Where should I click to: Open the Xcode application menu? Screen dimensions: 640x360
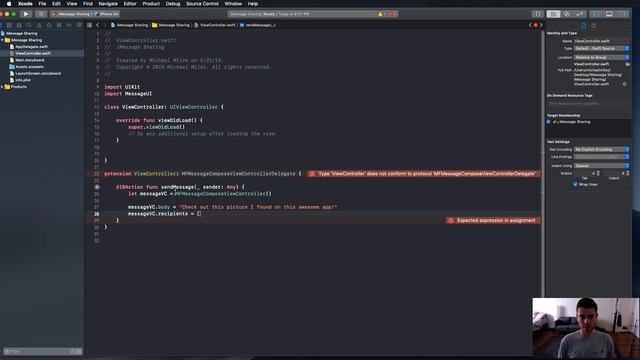pos(25,4)
